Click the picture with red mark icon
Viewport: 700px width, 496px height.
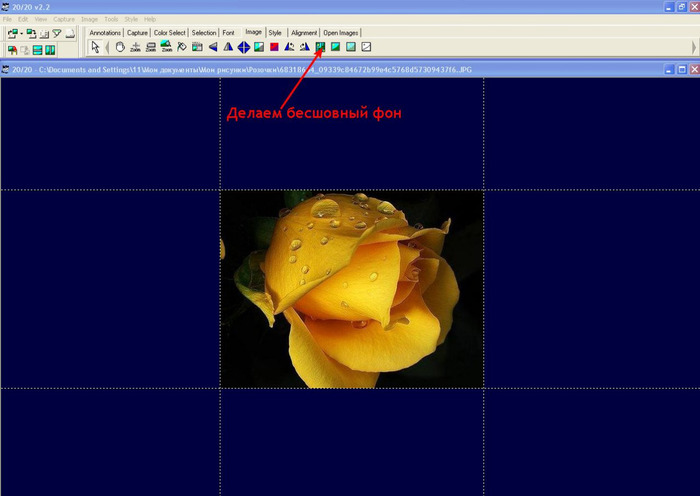coord(12,50)
